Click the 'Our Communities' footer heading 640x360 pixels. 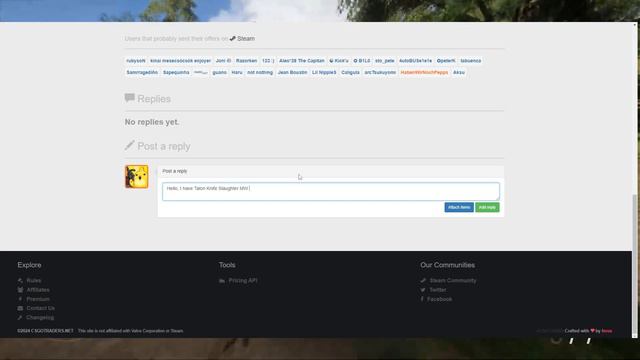[x=447, y=265]
